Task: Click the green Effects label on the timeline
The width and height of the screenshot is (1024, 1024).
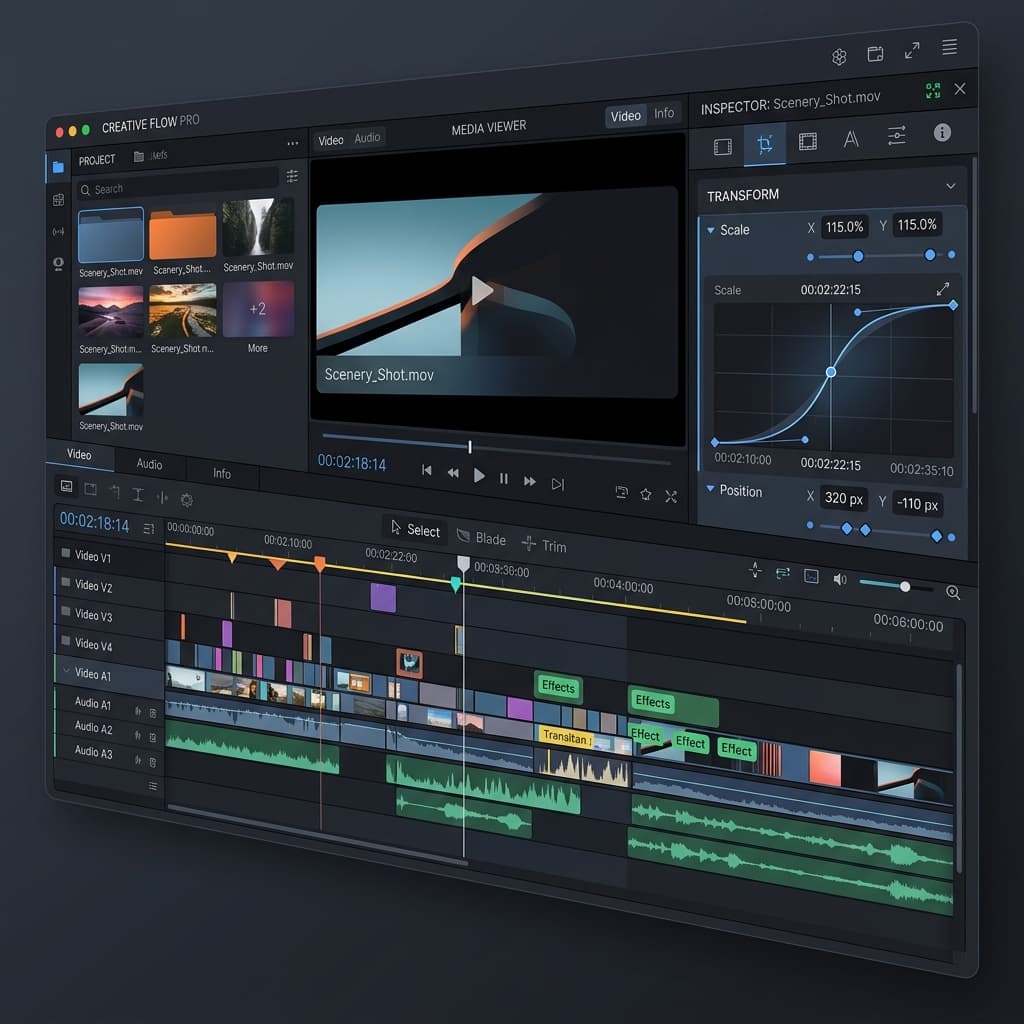Action: pyautogui.click(x=558, y=688)
